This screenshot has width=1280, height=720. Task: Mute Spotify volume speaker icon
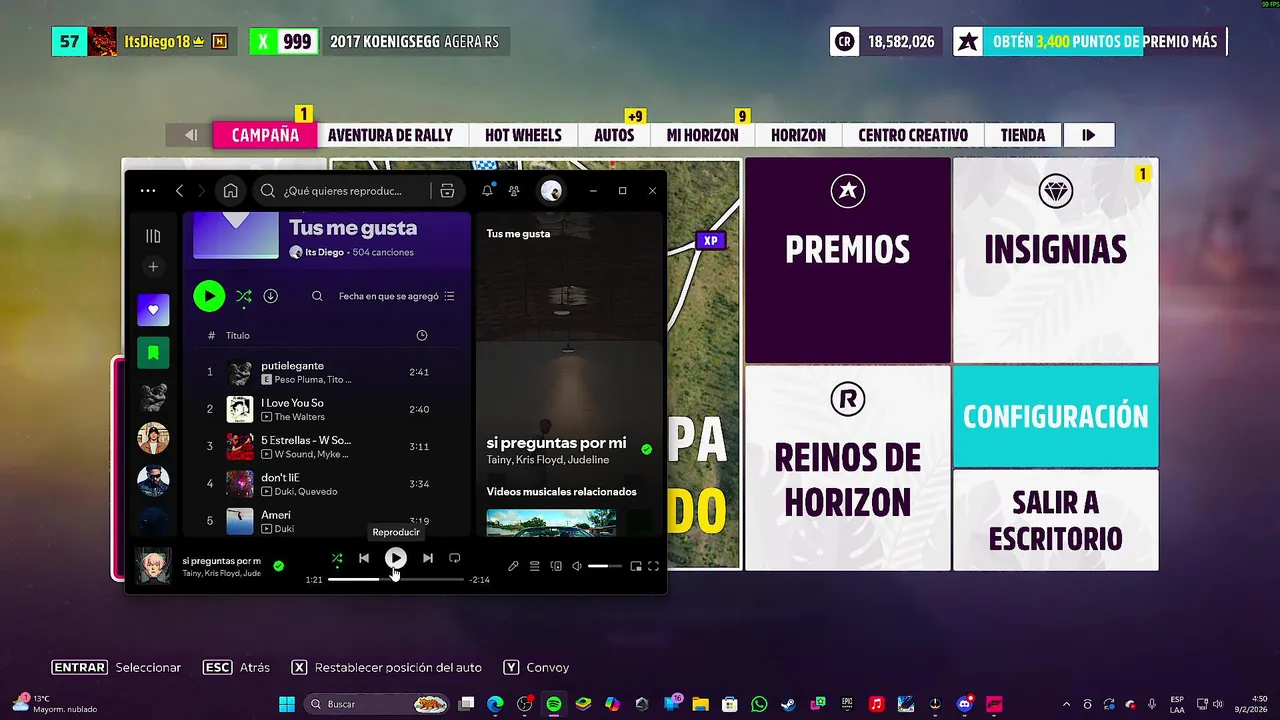[576, 566]
